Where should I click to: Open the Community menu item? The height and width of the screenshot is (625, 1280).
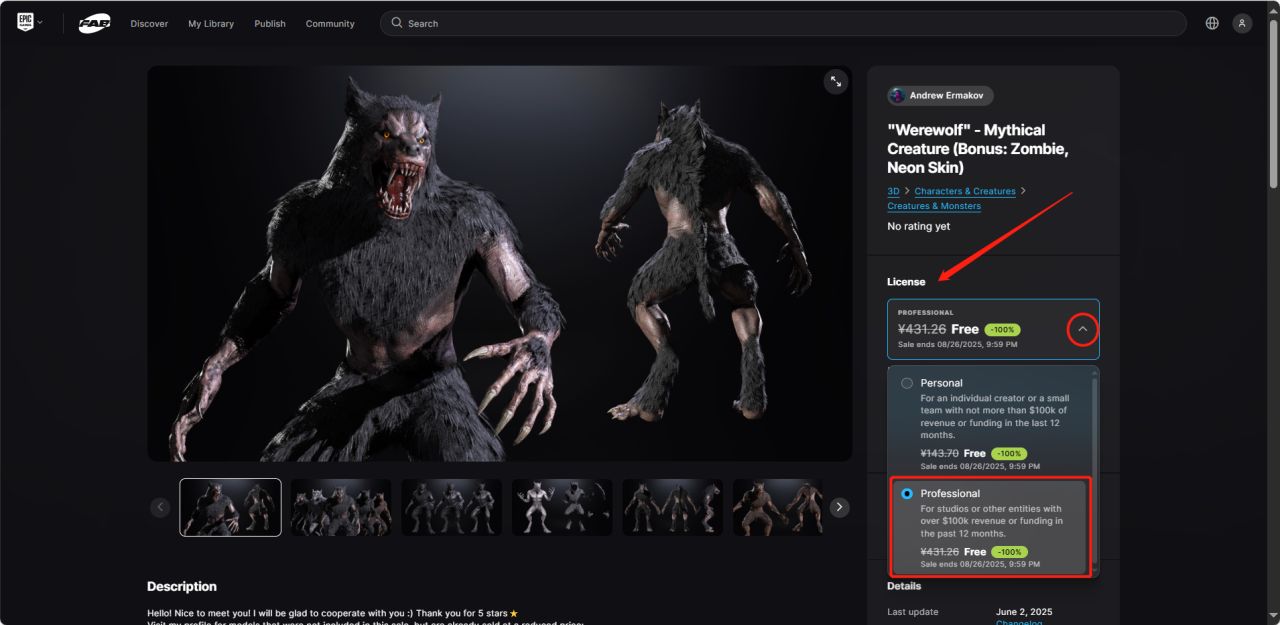tap(330, 23)
